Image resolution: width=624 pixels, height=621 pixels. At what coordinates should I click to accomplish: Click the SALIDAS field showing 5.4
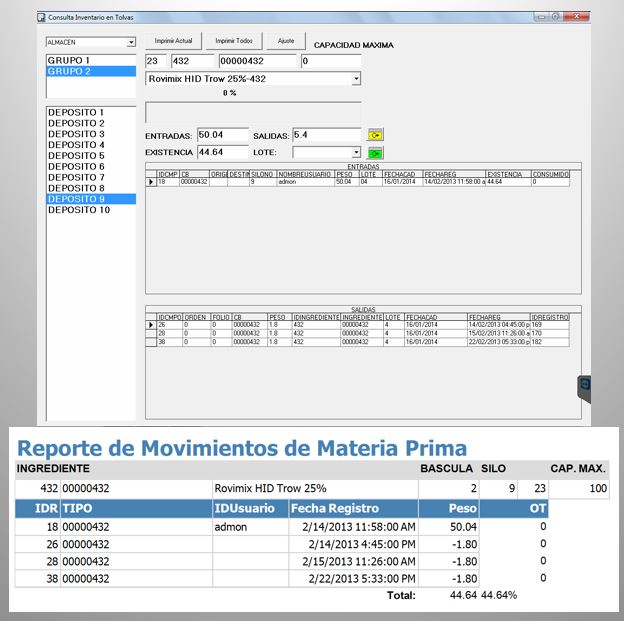point(327,135)
